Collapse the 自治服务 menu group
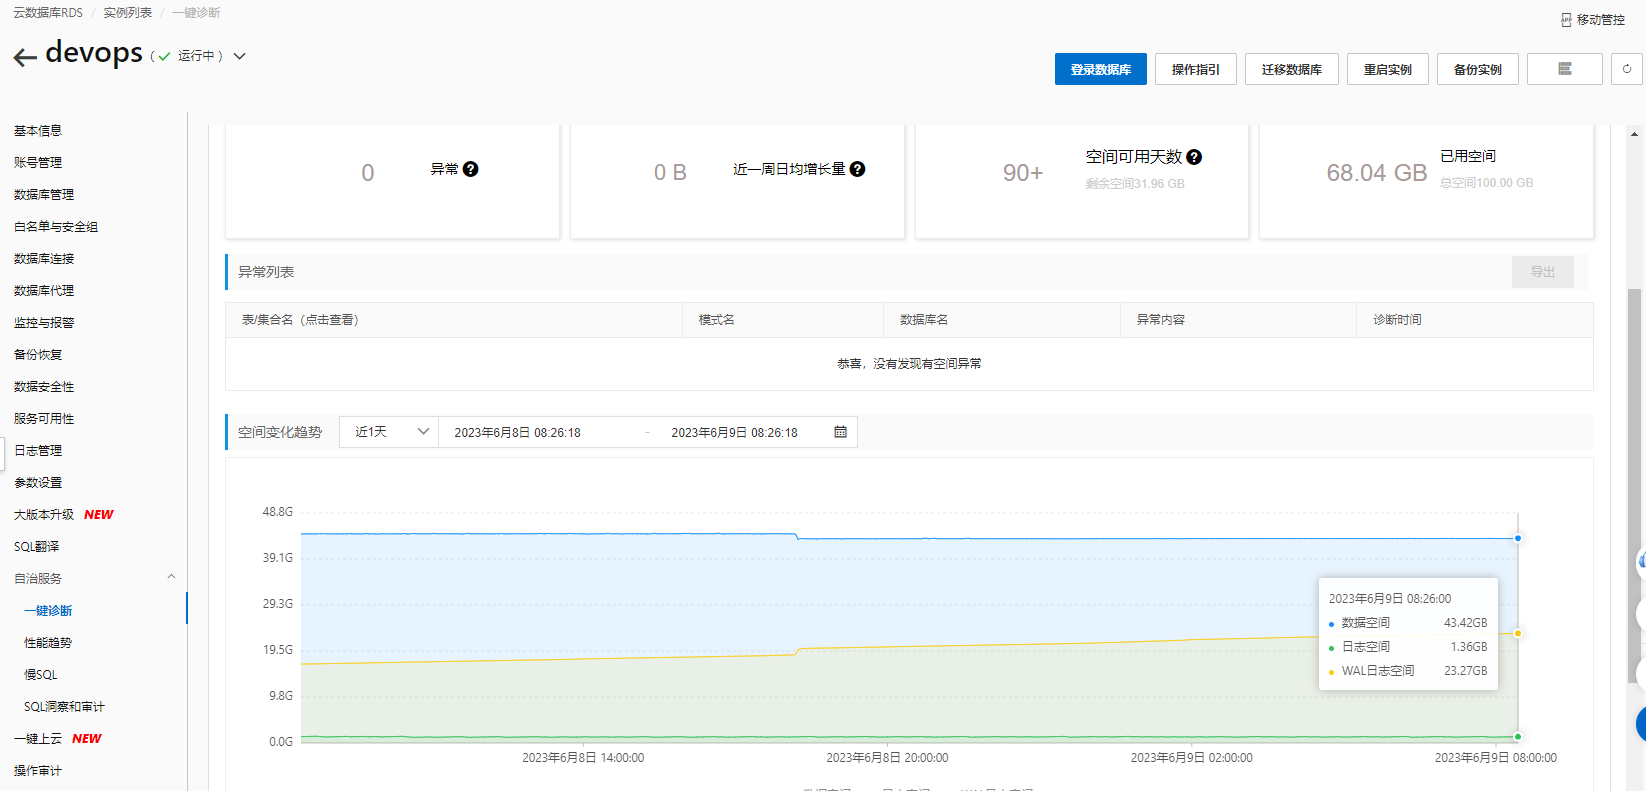Screen dimensions: 1646x791 [x=171, y=577]
